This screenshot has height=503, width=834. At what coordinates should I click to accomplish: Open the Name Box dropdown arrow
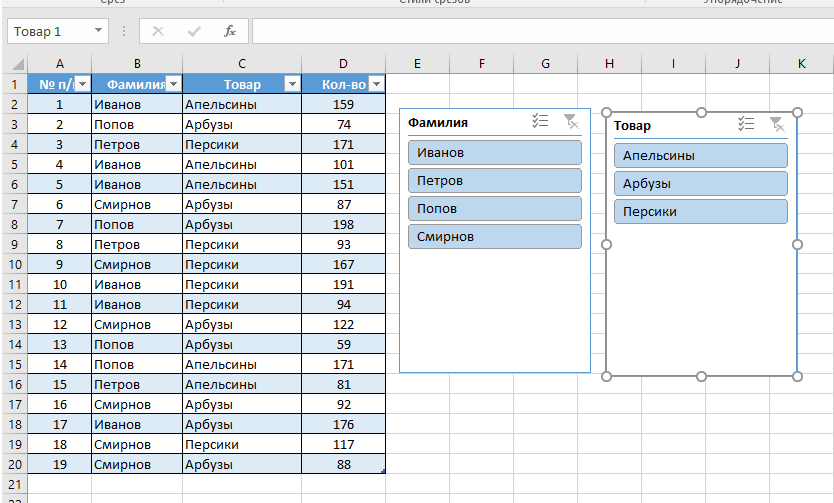[98, 30]
